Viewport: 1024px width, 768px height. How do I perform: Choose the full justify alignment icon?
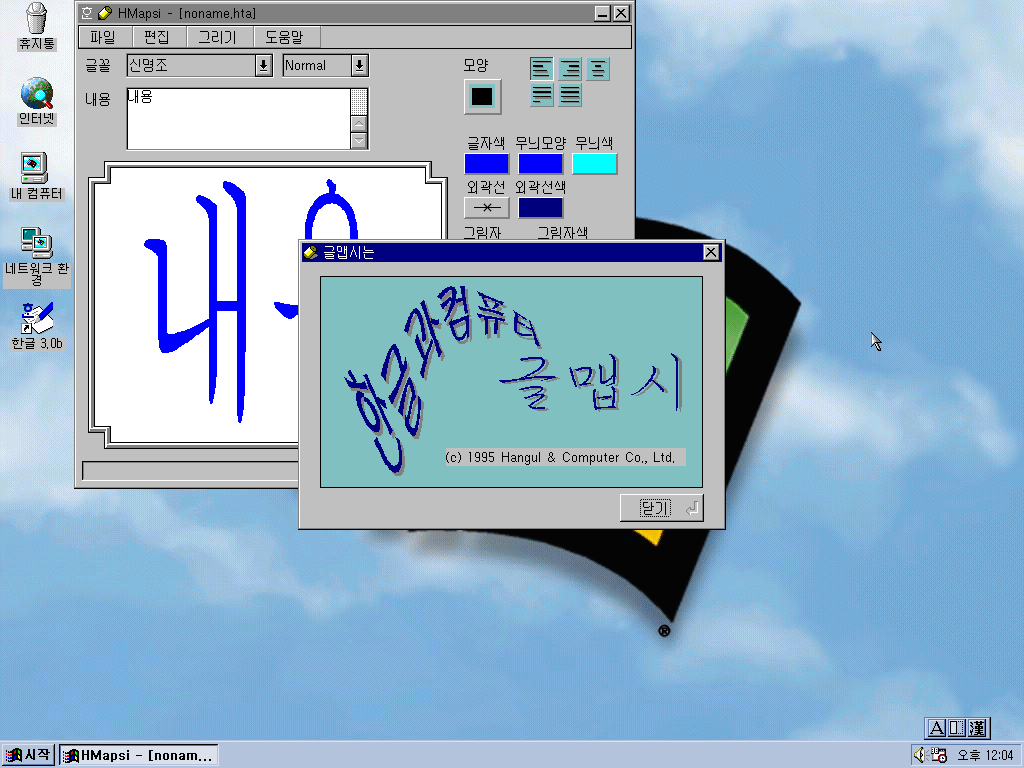coord(569,95)
